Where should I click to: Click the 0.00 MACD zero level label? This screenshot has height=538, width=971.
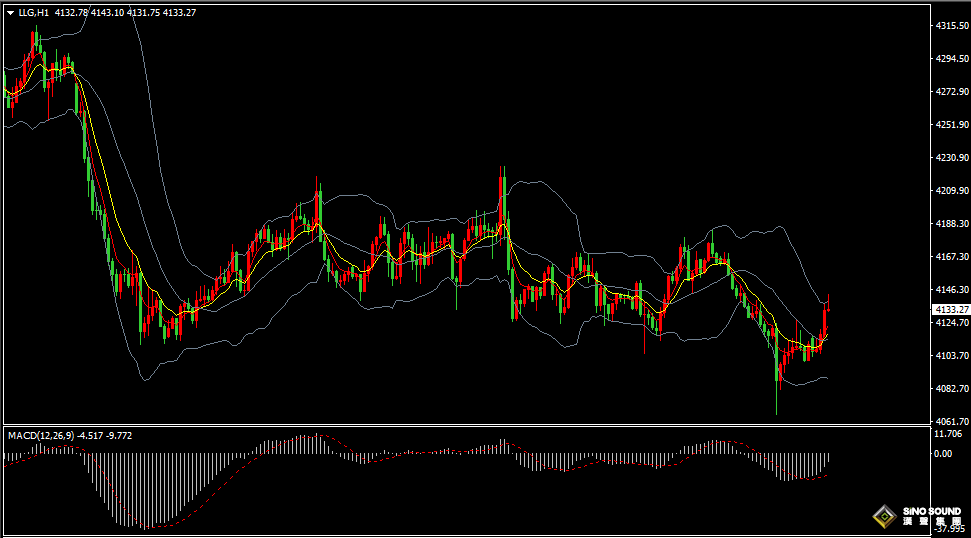tap(943, 453)
